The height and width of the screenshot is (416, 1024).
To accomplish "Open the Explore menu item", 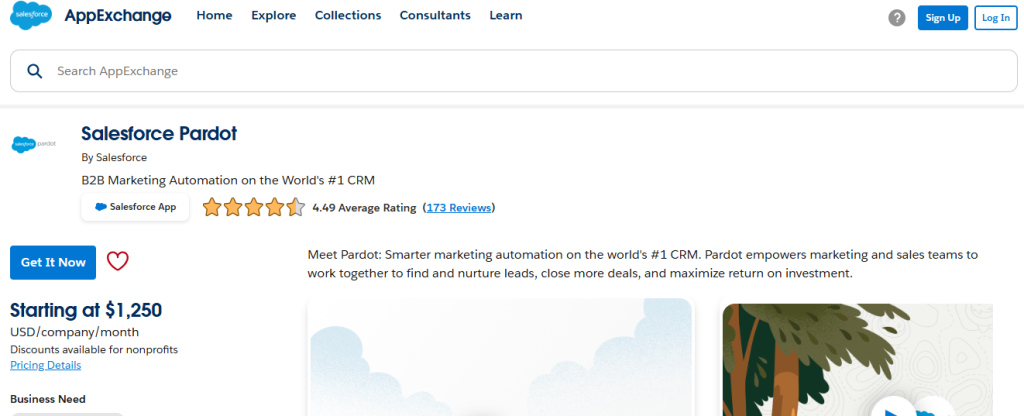I will [x=274, y=16].
